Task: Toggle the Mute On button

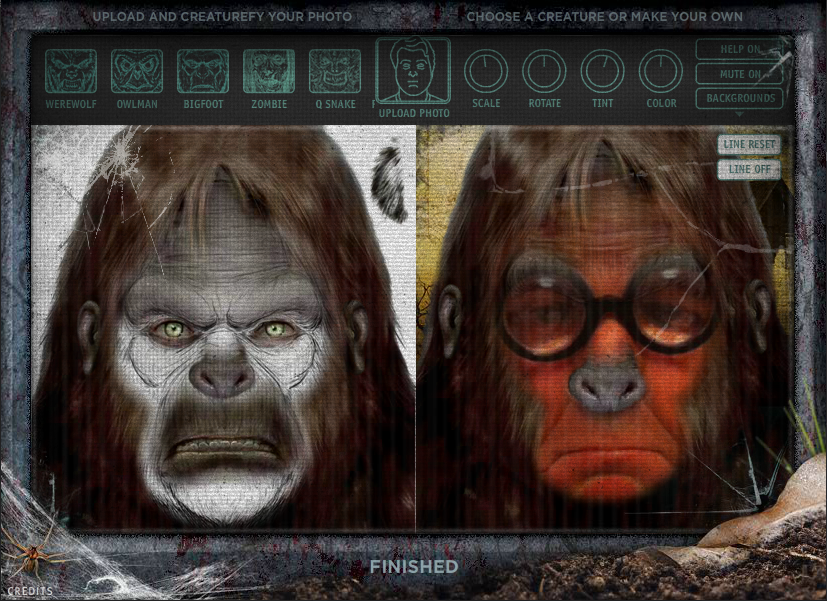Action: pyautogui.click(x=739, y=74)
